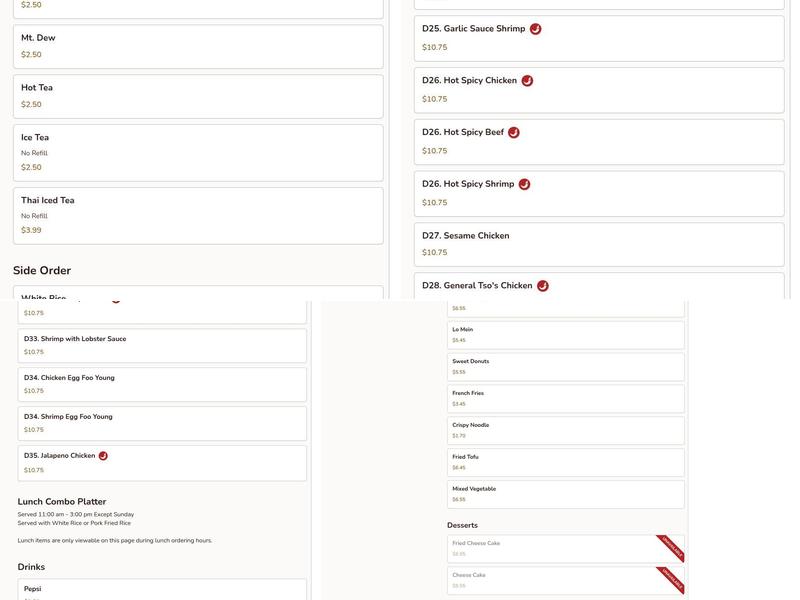Tap the spicy icon next to Jalapeno Chicken

pos(103,456)
